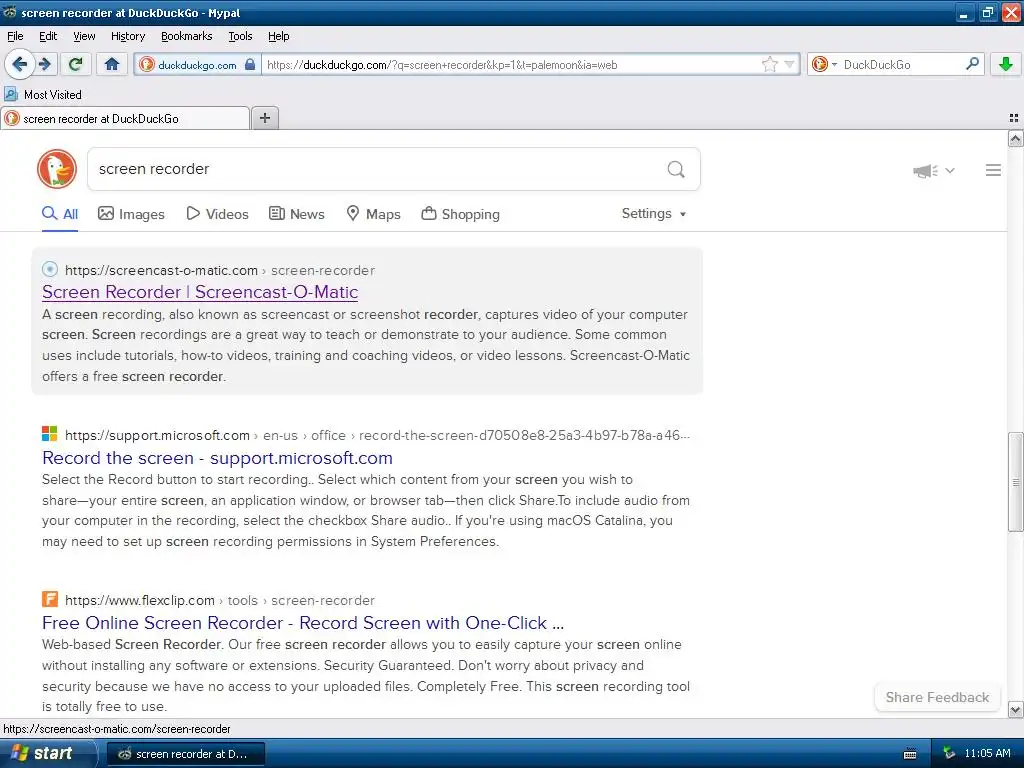The image size is (1024, 768).
Task: Open the Home page button
Action: pyautogui.click(x=112, y=64)
